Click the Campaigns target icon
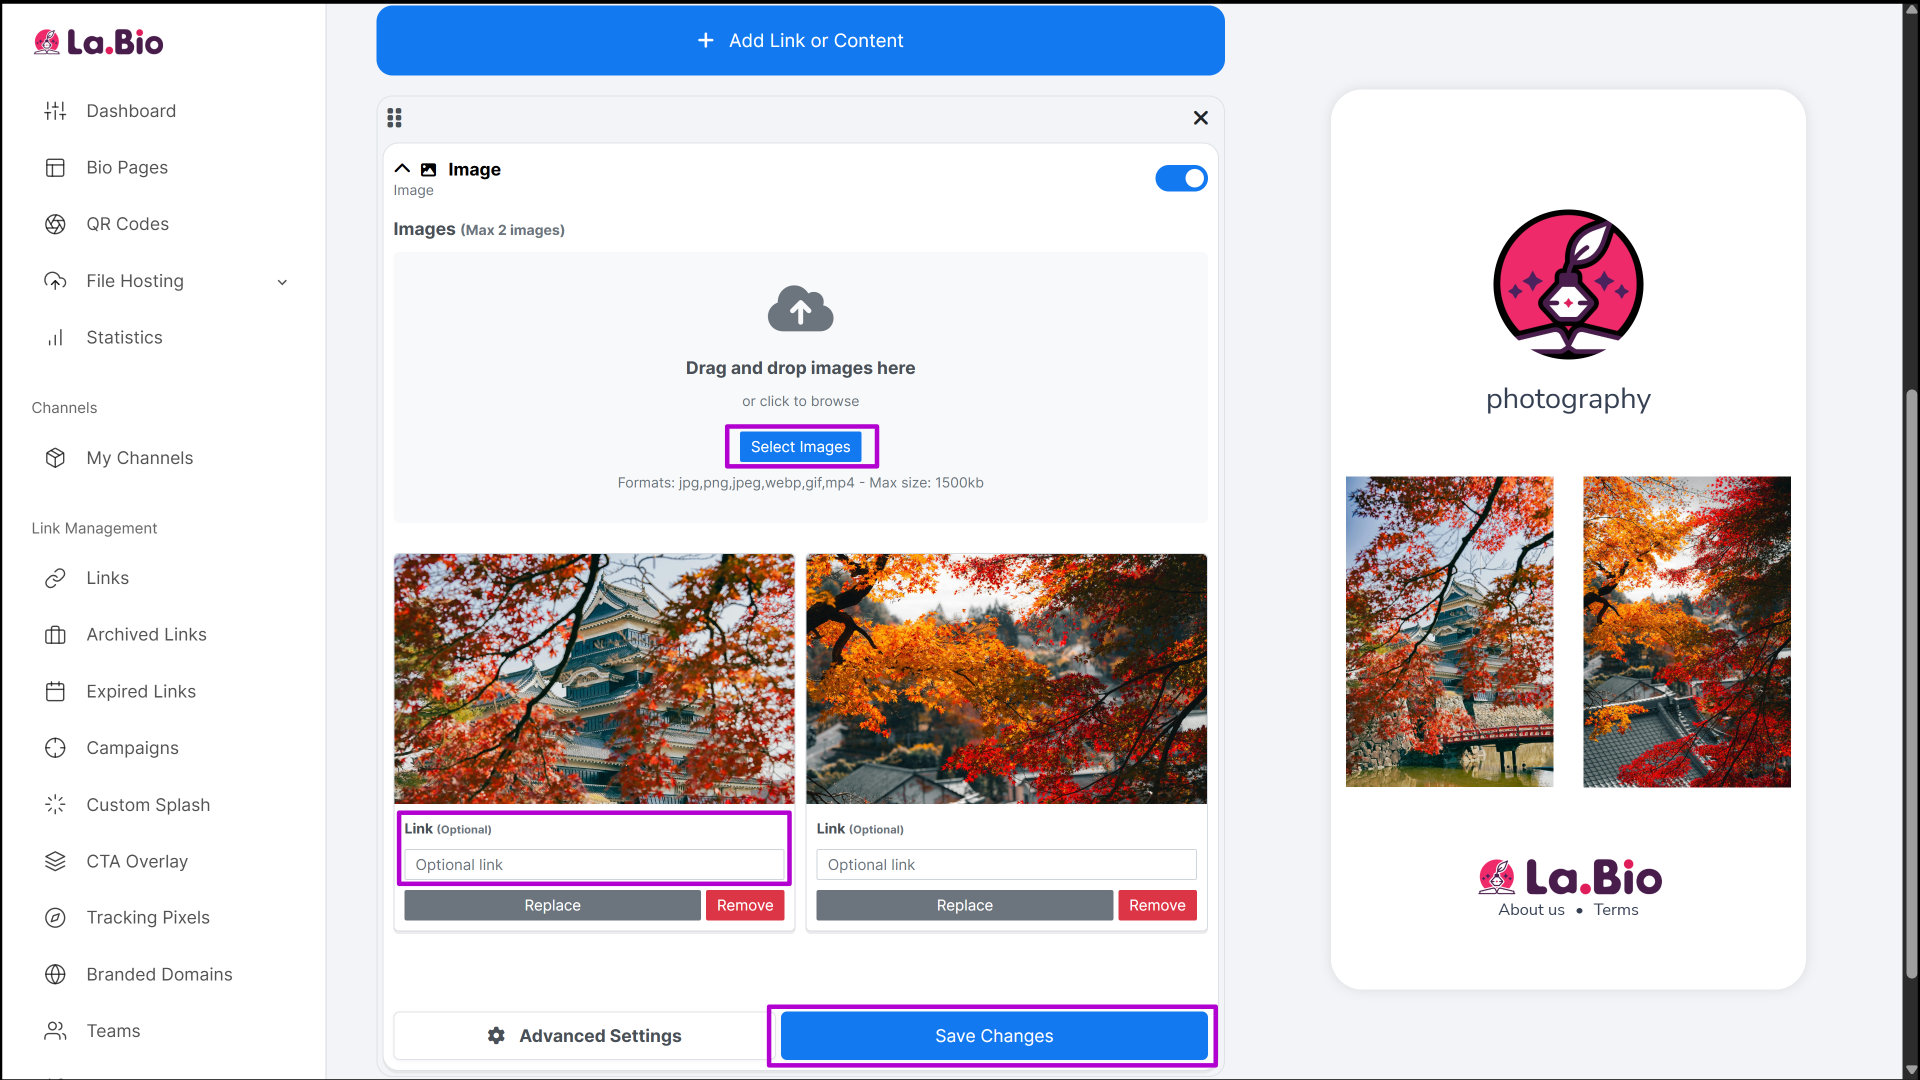Screen dimensions: 1920x1080 click(55, 748)
